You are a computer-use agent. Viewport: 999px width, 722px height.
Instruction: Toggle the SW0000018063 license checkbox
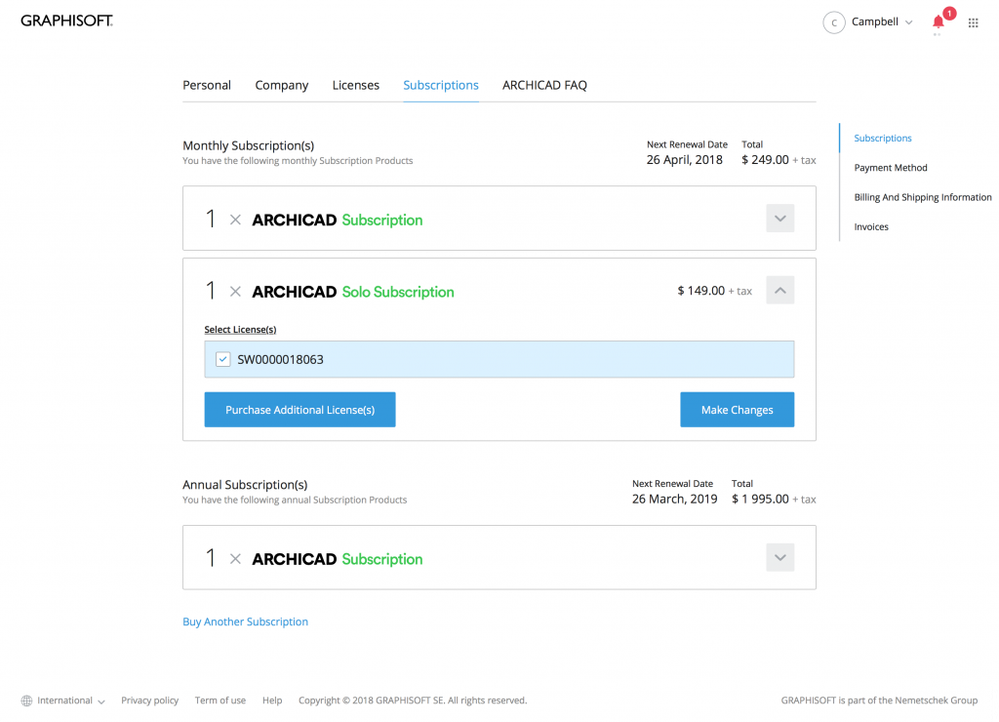[x=223, y=360]
